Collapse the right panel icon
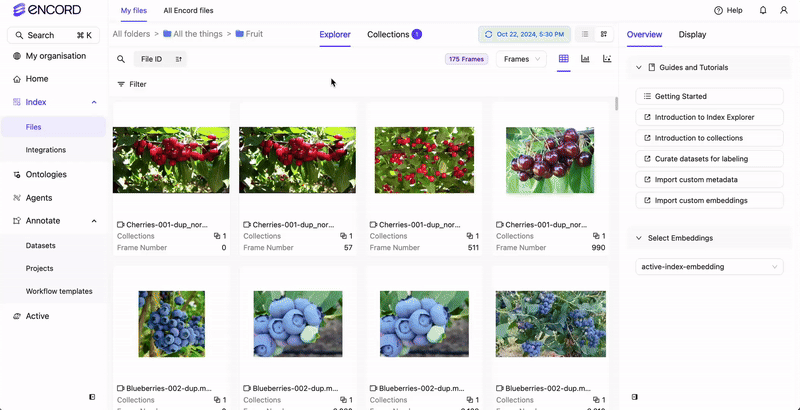800x410 pixels. tap(635, 397)
